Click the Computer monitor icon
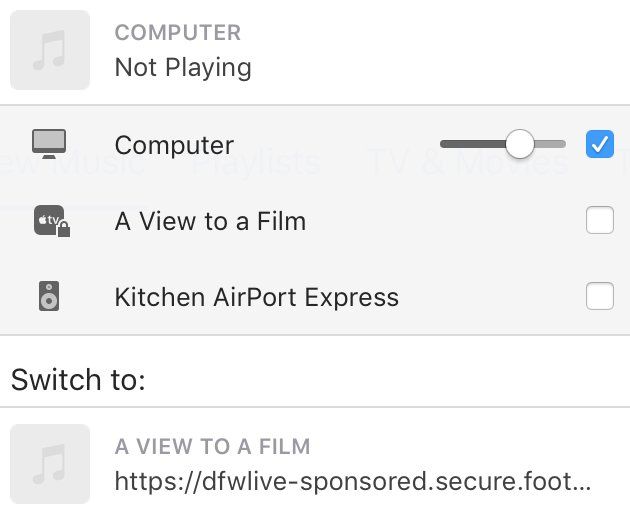 48,144
